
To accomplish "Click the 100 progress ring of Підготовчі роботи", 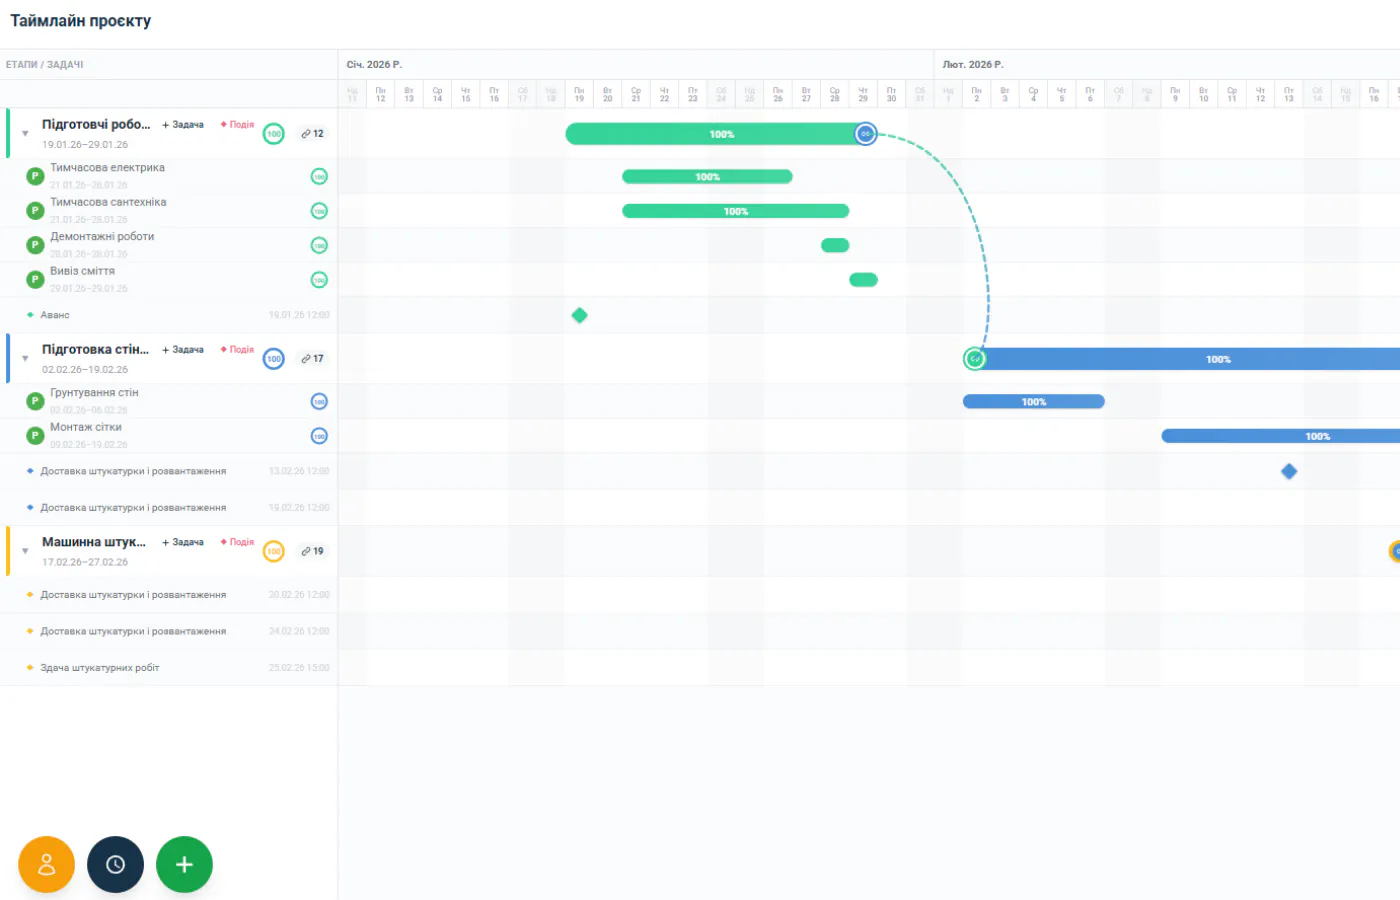I will (x=274, y=134).
